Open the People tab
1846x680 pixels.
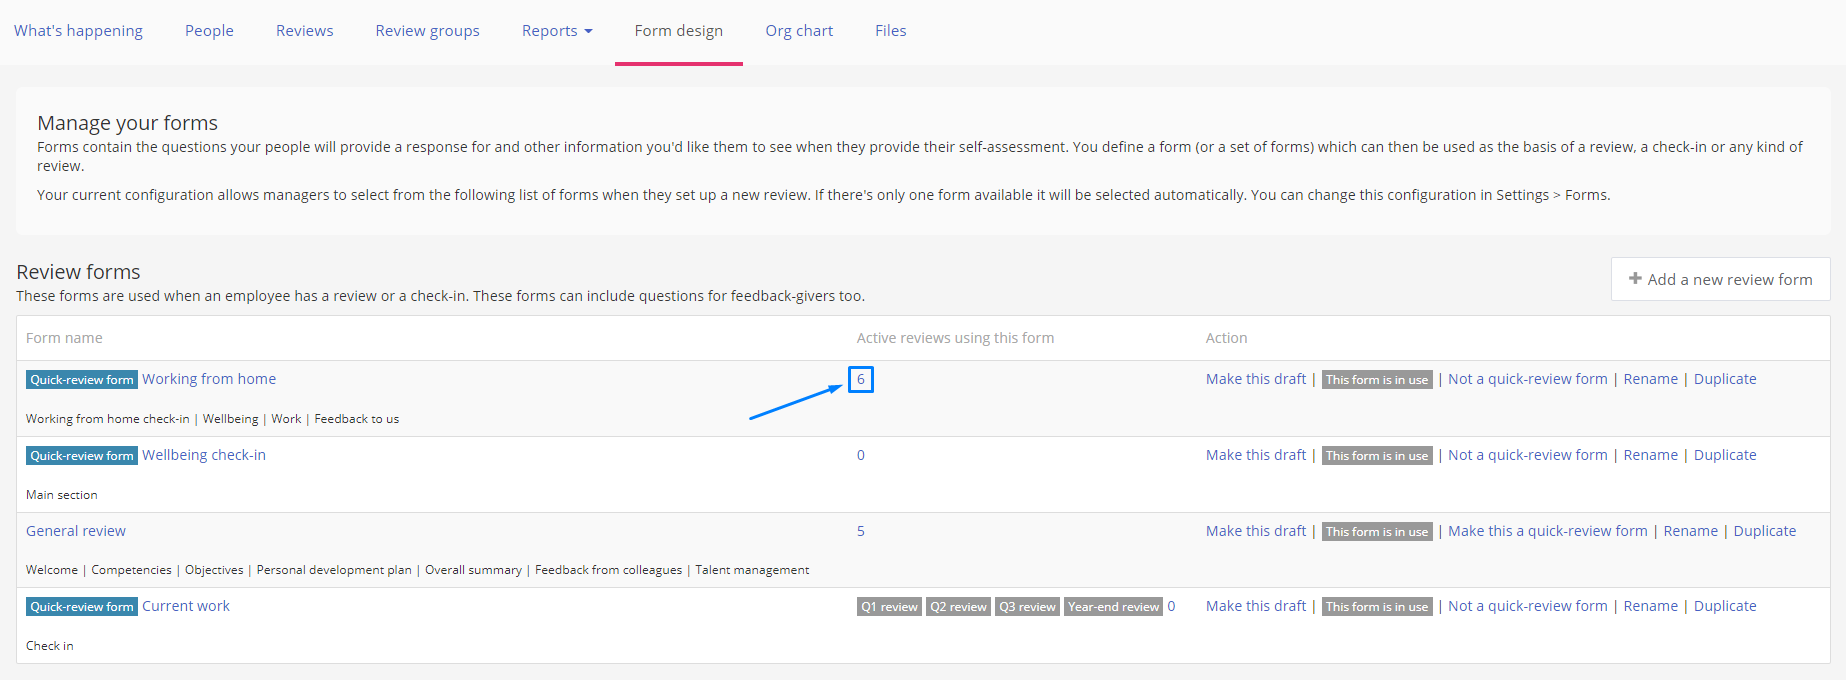click(x=209, y=31)
